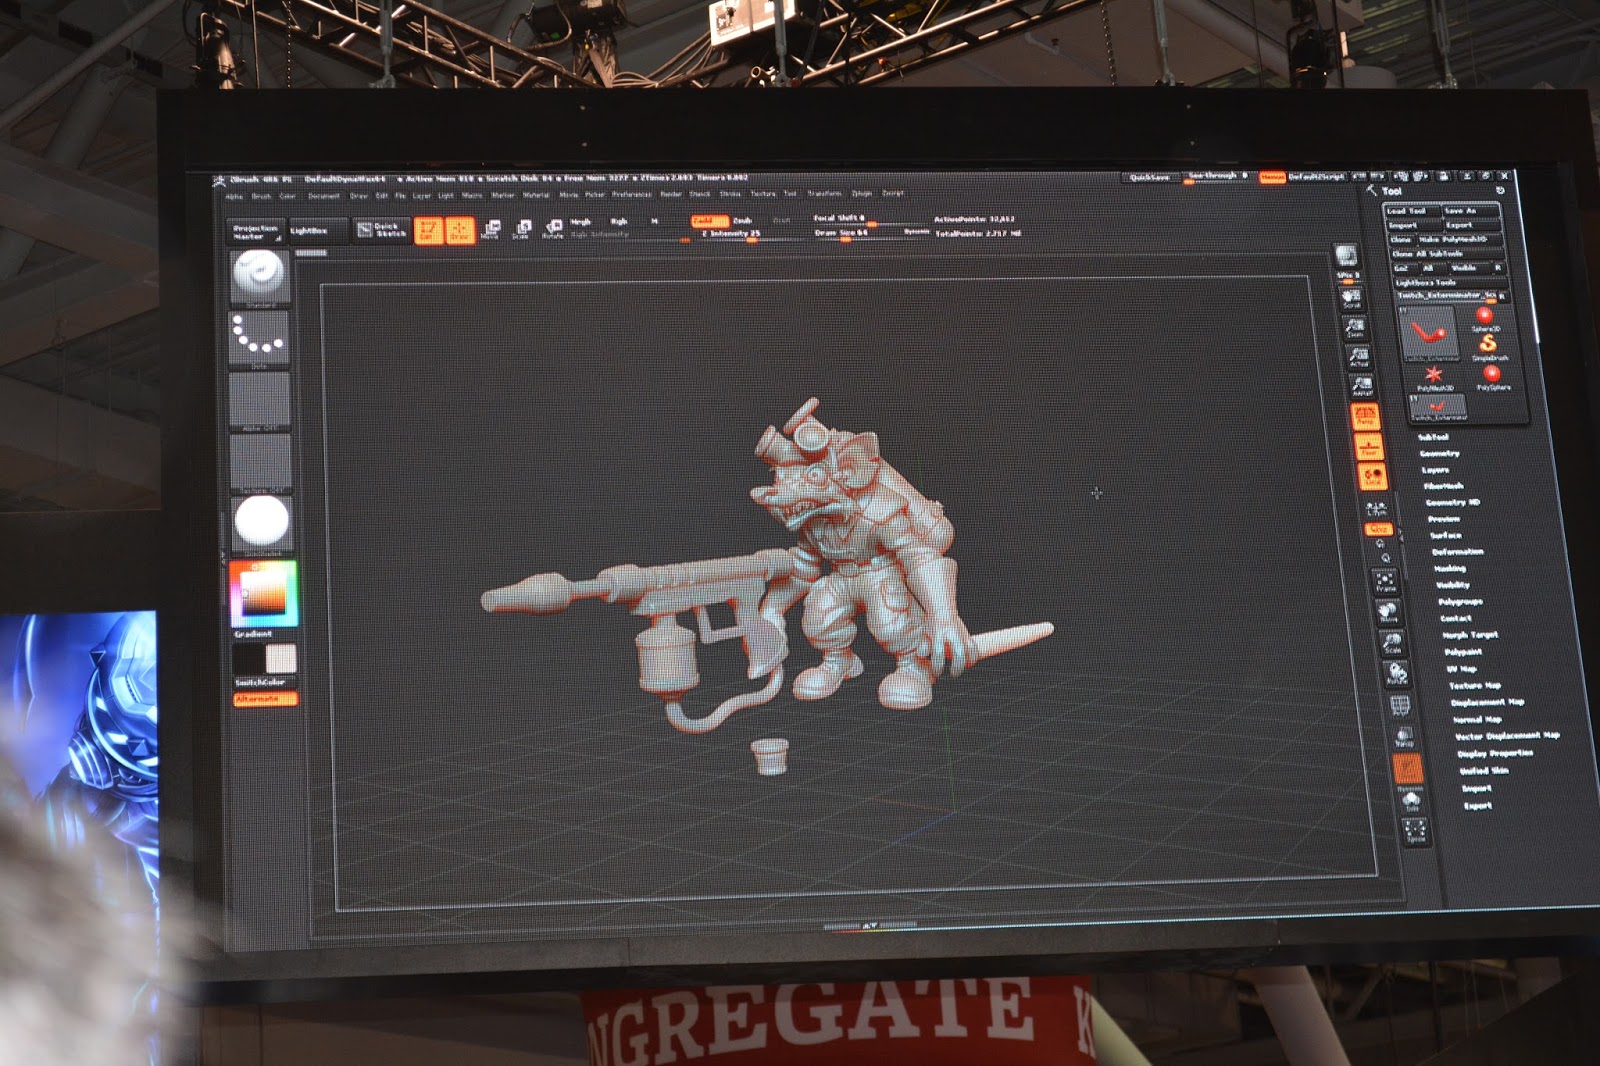Click the Solo icon in right shelf
This screenshot has width=1600, height=1066.
pos(1412,801)
